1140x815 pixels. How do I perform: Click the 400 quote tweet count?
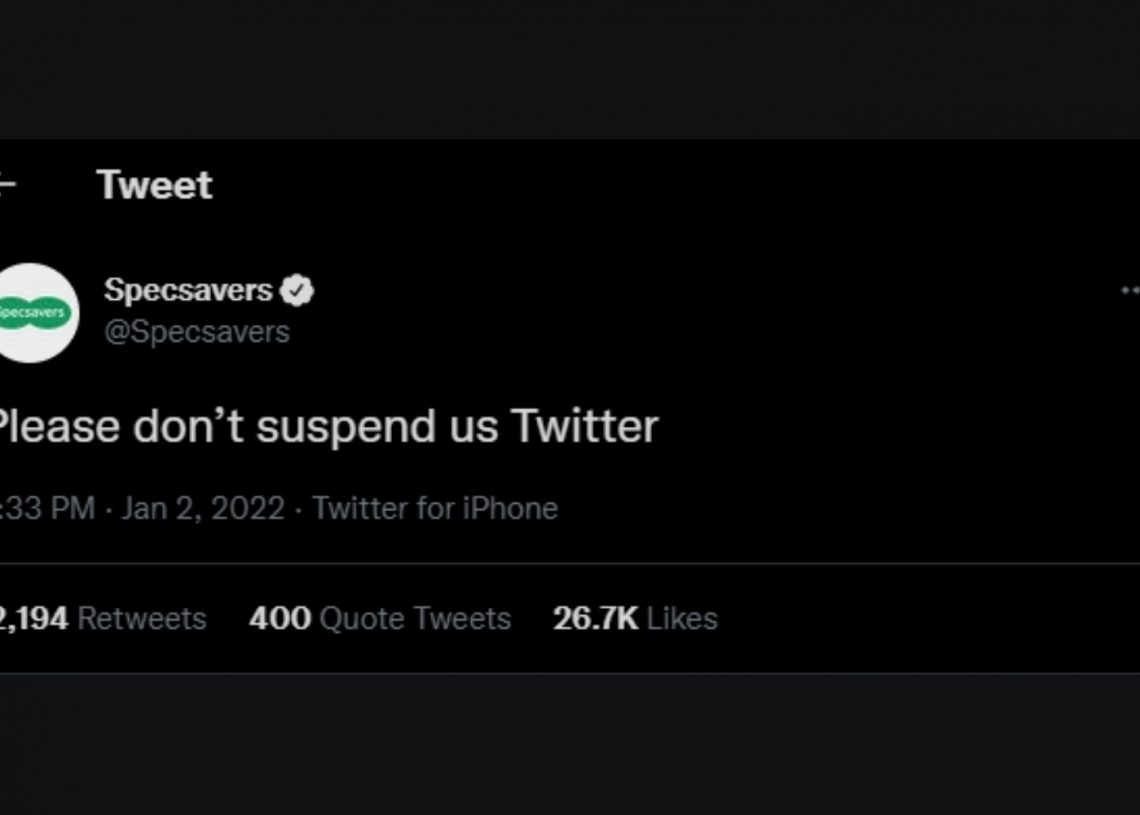tap(280, 619)
